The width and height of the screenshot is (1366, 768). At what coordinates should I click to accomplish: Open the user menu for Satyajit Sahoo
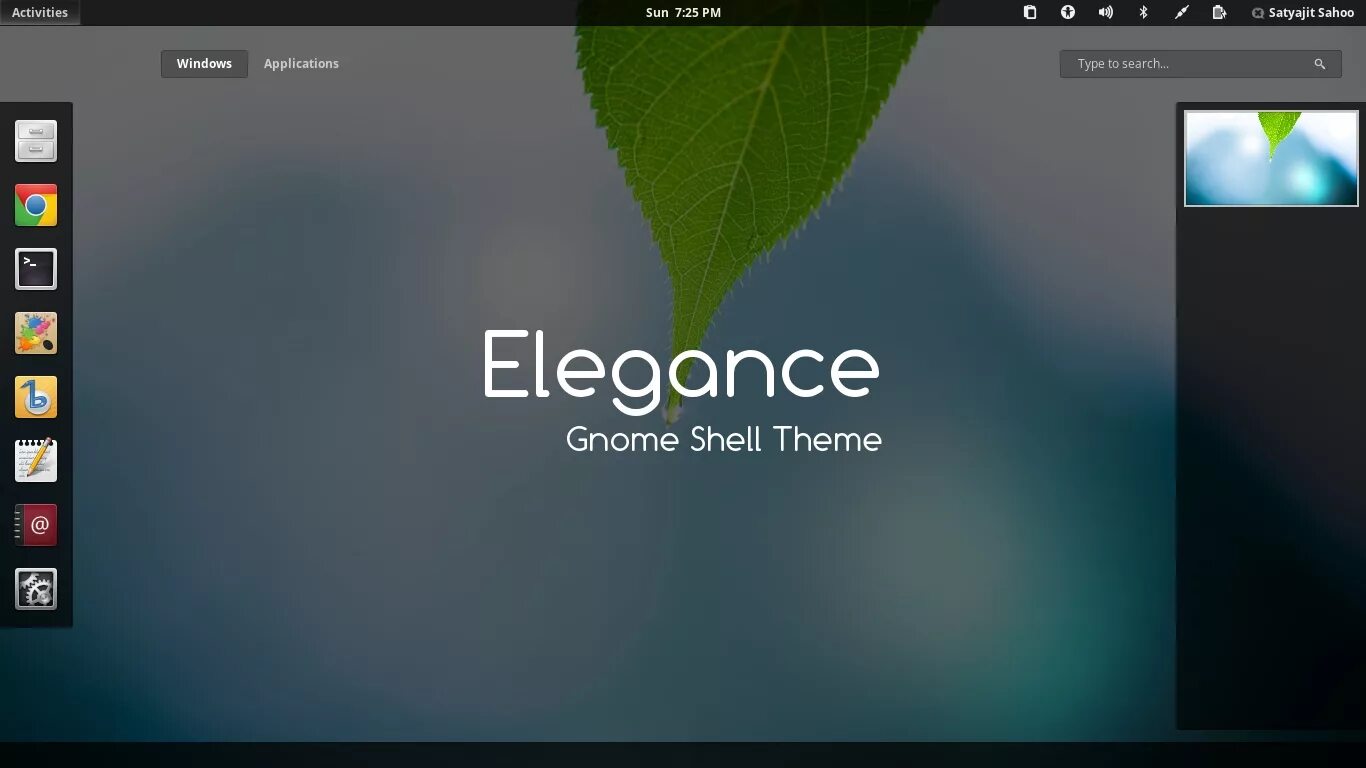pyautogui.click(x=1302, y=12)
